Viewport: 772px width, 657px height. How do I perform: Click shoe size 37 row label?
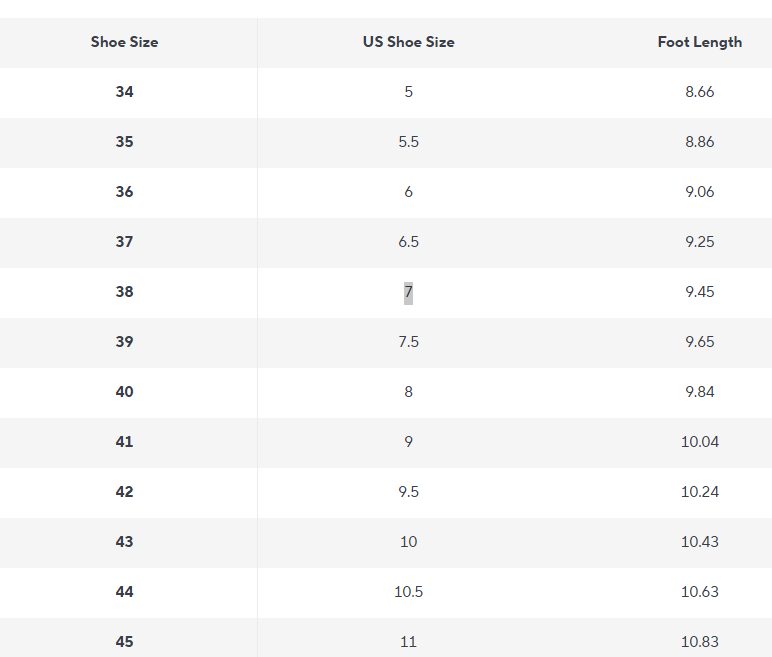pyautogui.click(x=124, y=242)
